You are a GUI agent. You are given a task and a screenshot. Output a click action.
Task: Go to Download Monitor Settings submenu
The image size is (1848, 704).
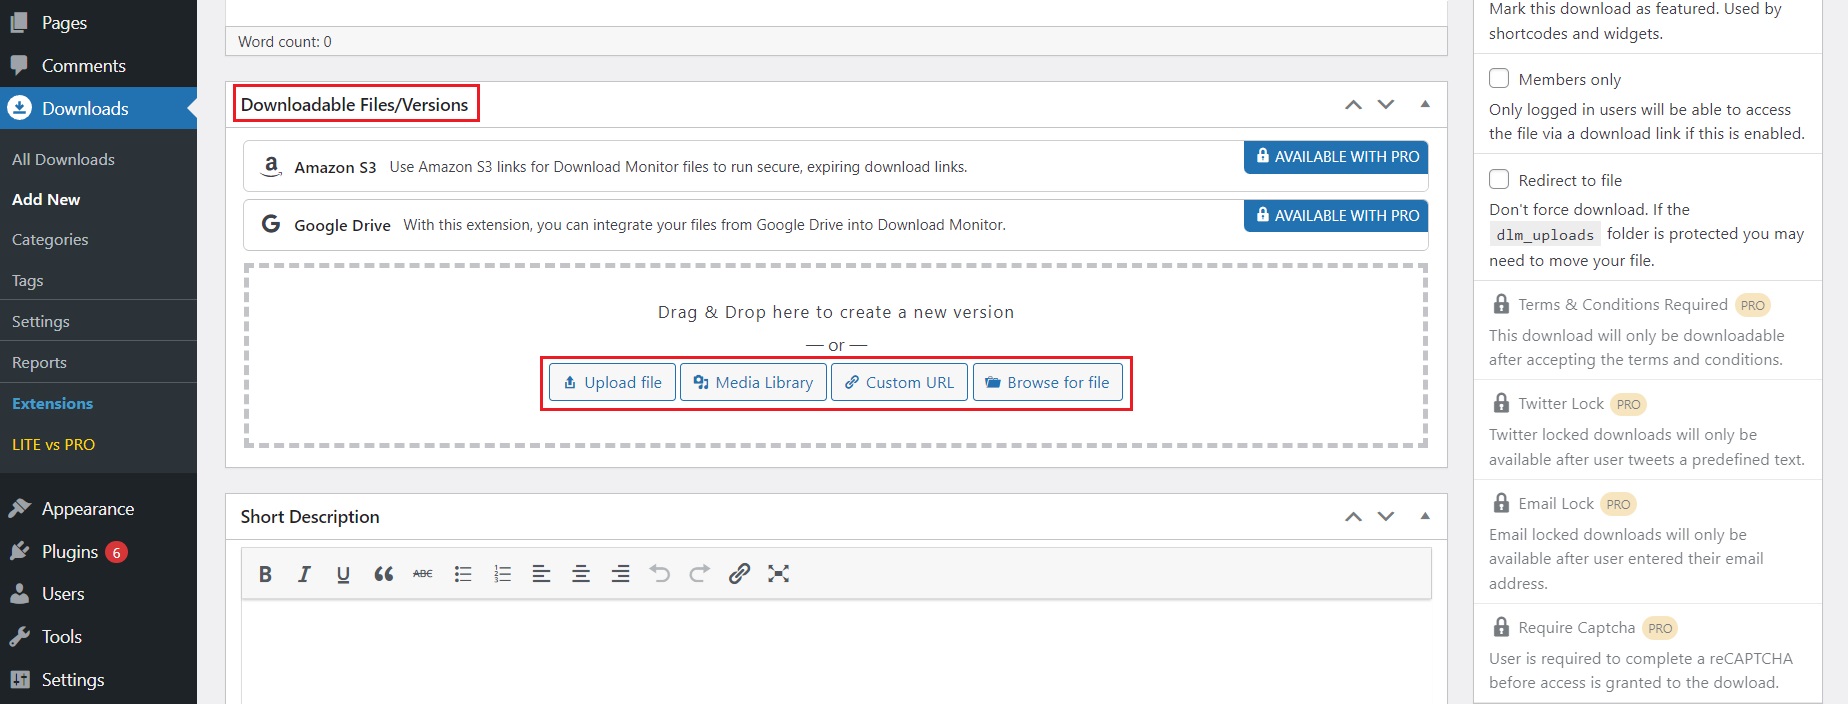click(41, 321)
